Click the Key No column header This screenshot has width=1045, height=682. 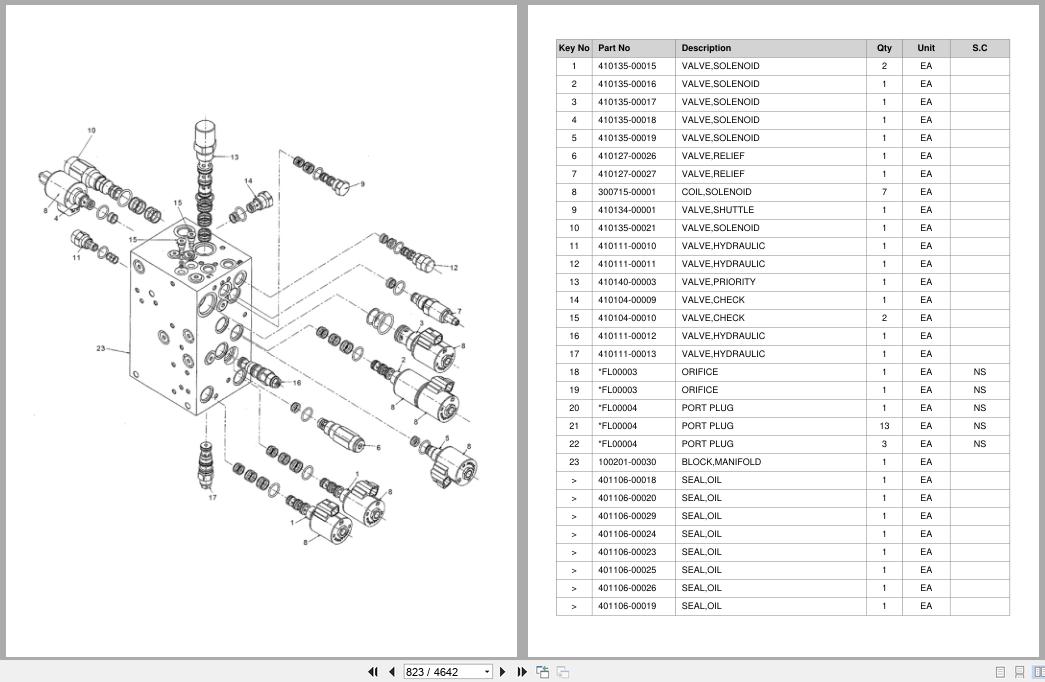pos(574,48)
